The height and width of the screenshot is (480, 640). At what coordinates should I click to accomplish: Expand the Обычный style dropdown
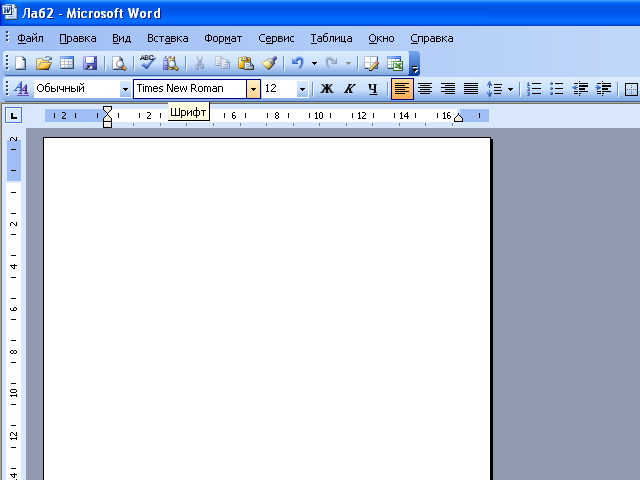point(125,89)
